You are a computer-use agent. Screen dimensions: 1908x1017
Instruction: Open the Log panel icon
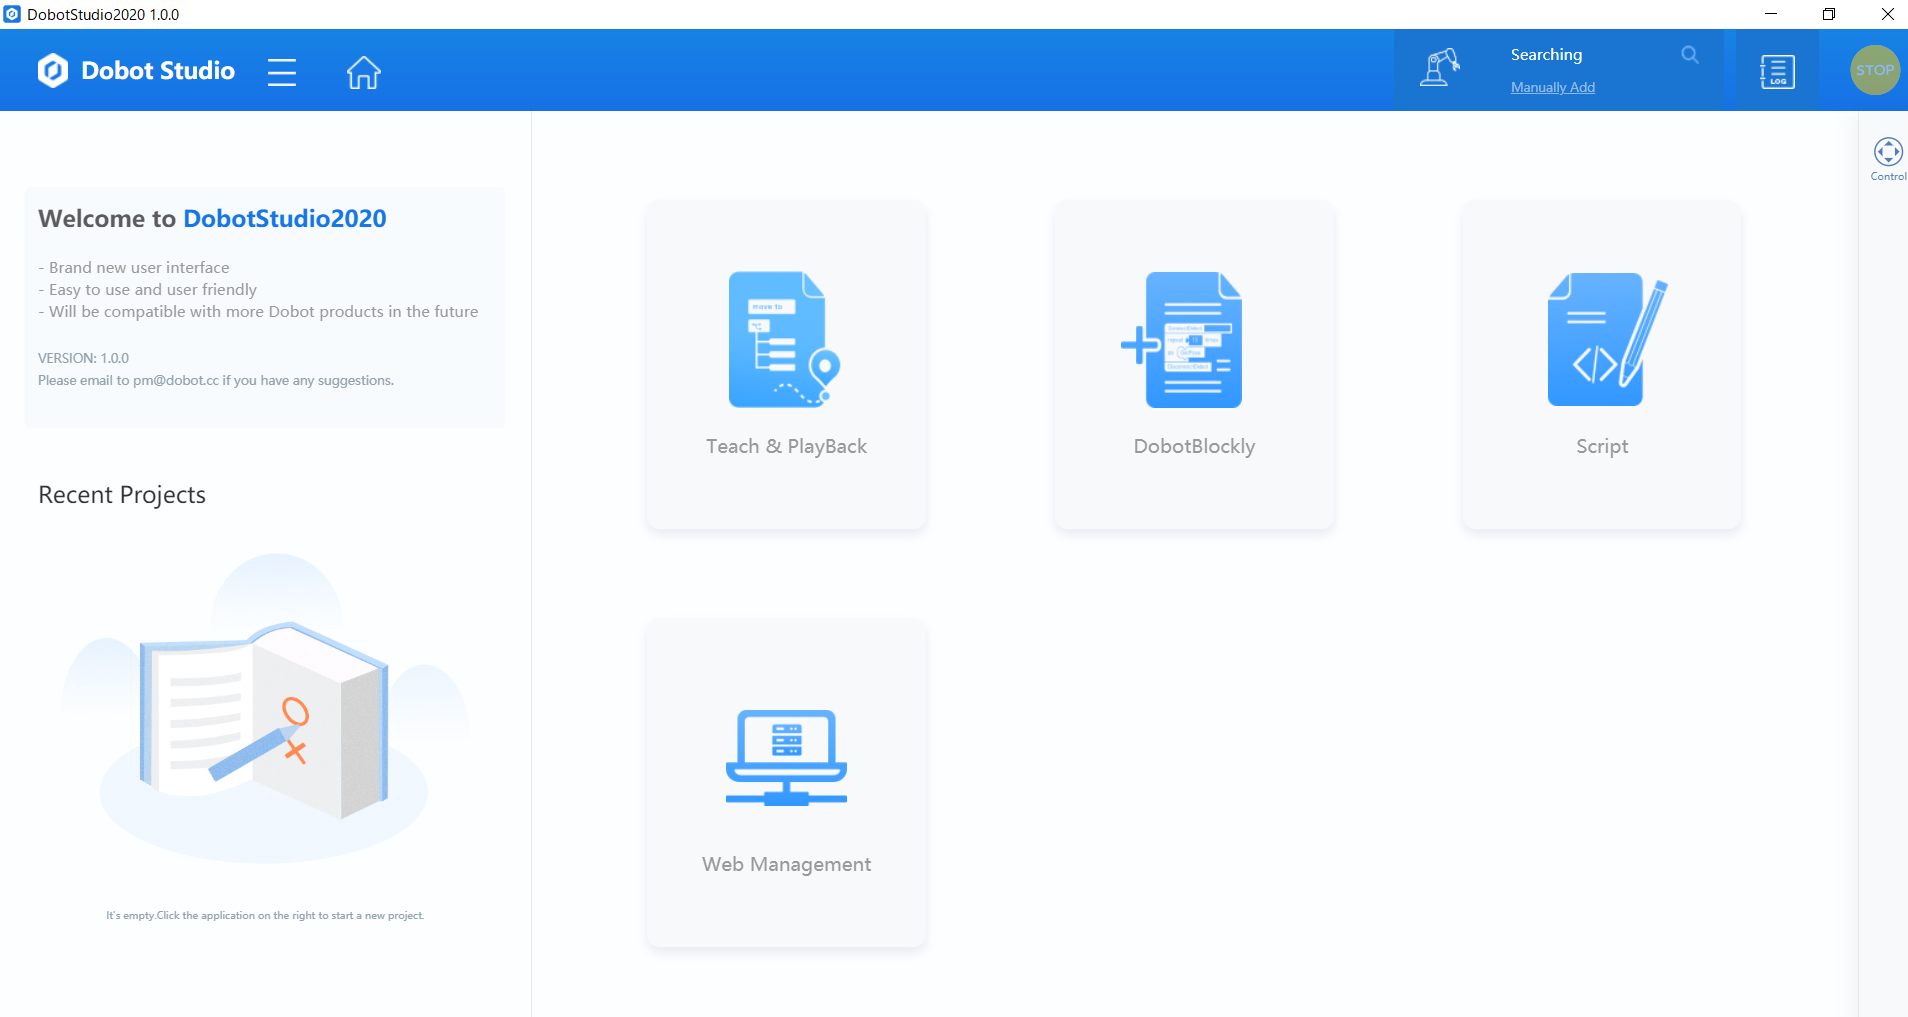click(1777, 71)
